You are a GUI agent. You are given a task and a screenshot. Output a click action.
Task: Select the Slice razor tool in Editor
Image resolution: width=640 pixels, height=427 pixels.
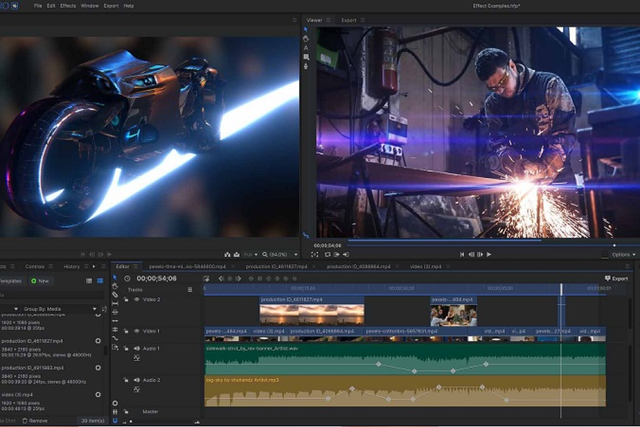(x=115, y=295)
